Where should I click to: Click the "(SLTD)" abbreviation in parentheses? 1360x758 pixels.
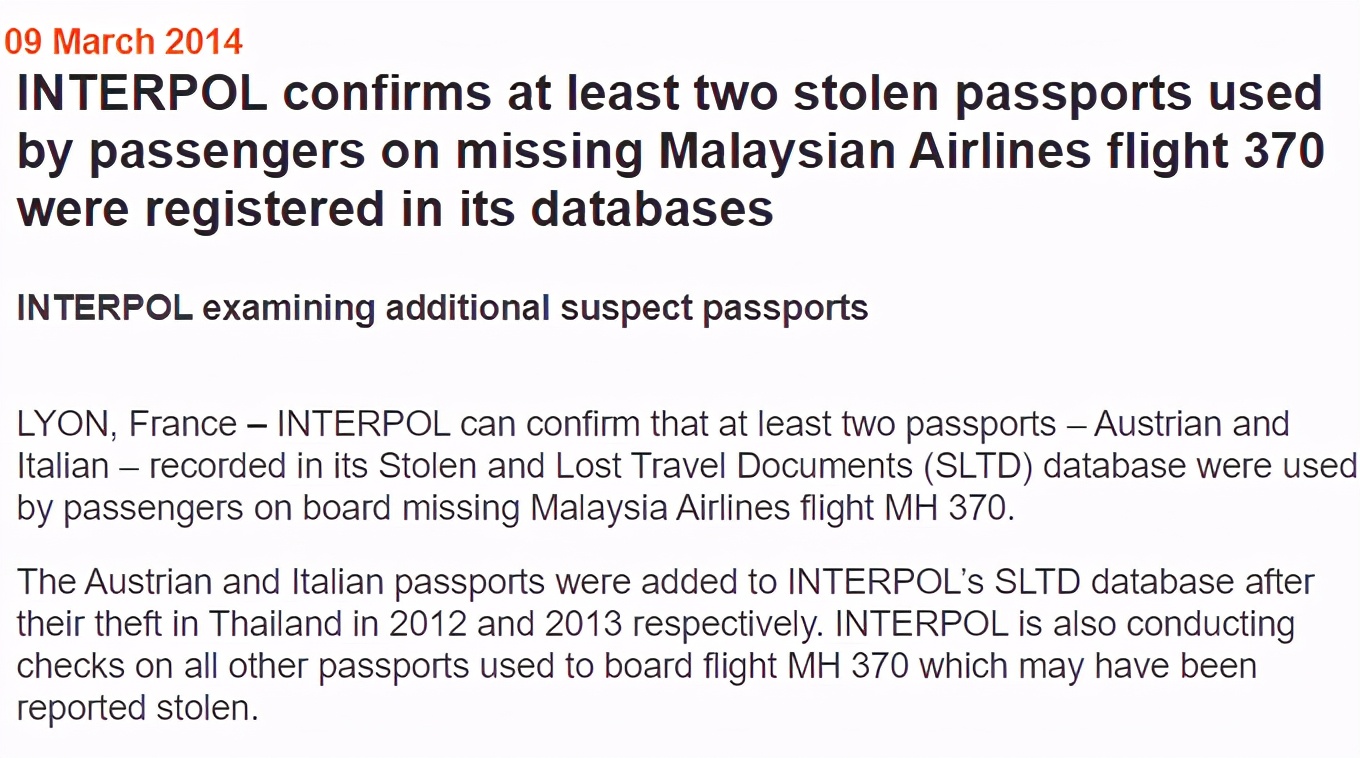[973, 466]
